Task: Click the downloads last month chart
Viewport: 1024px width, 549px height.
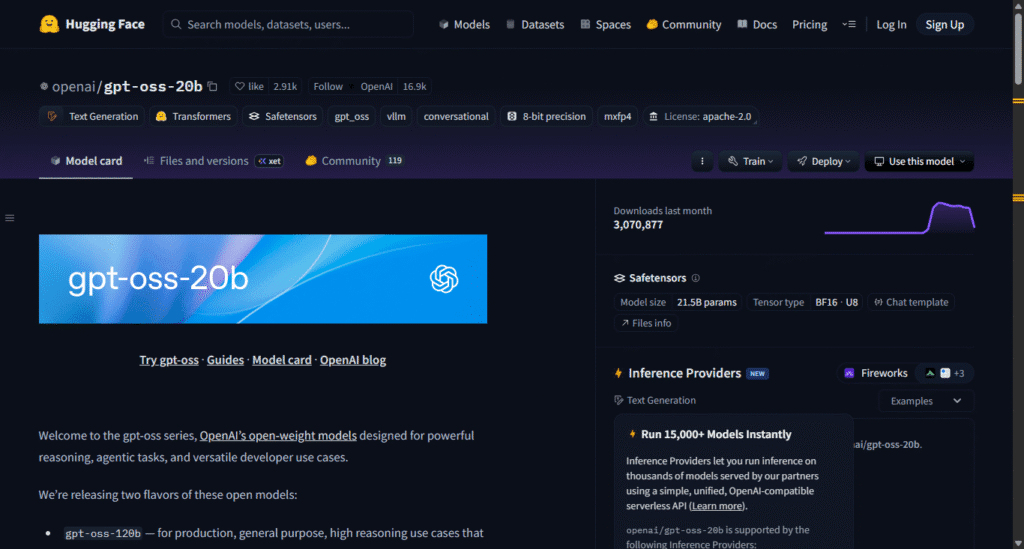Action: pyautogui.click(x=899, y=218)
